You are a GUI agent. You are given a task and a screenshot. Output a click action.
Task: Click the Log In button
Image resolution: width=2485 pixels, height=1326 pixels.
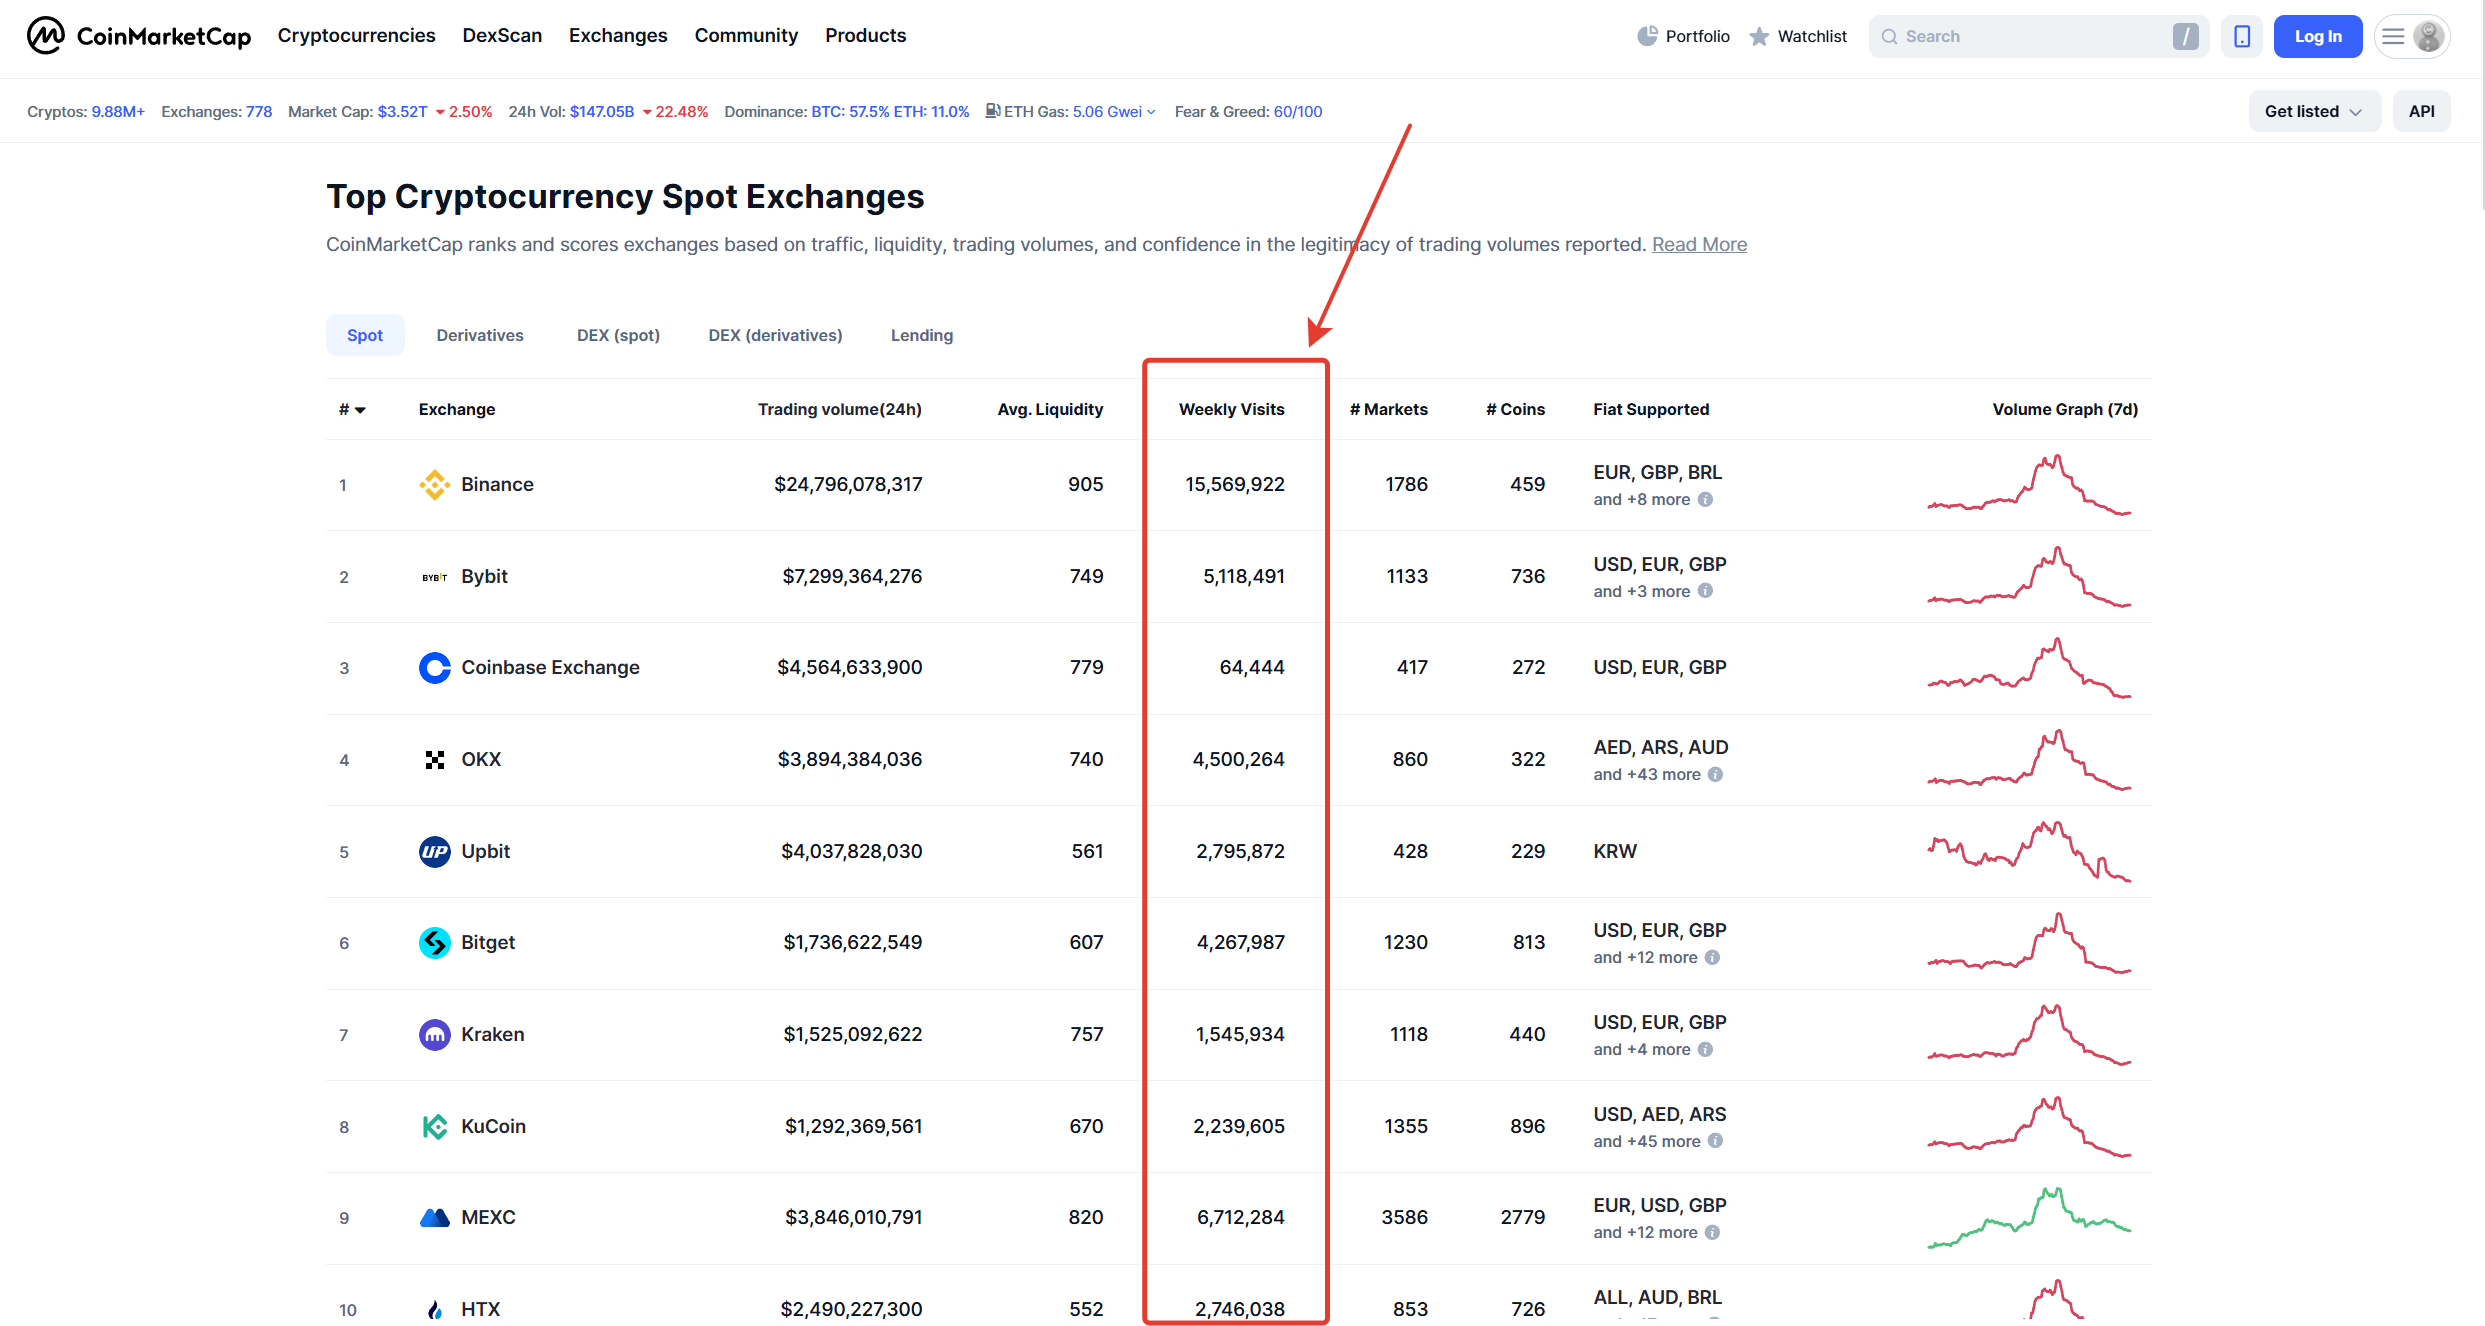[2318, 36]
